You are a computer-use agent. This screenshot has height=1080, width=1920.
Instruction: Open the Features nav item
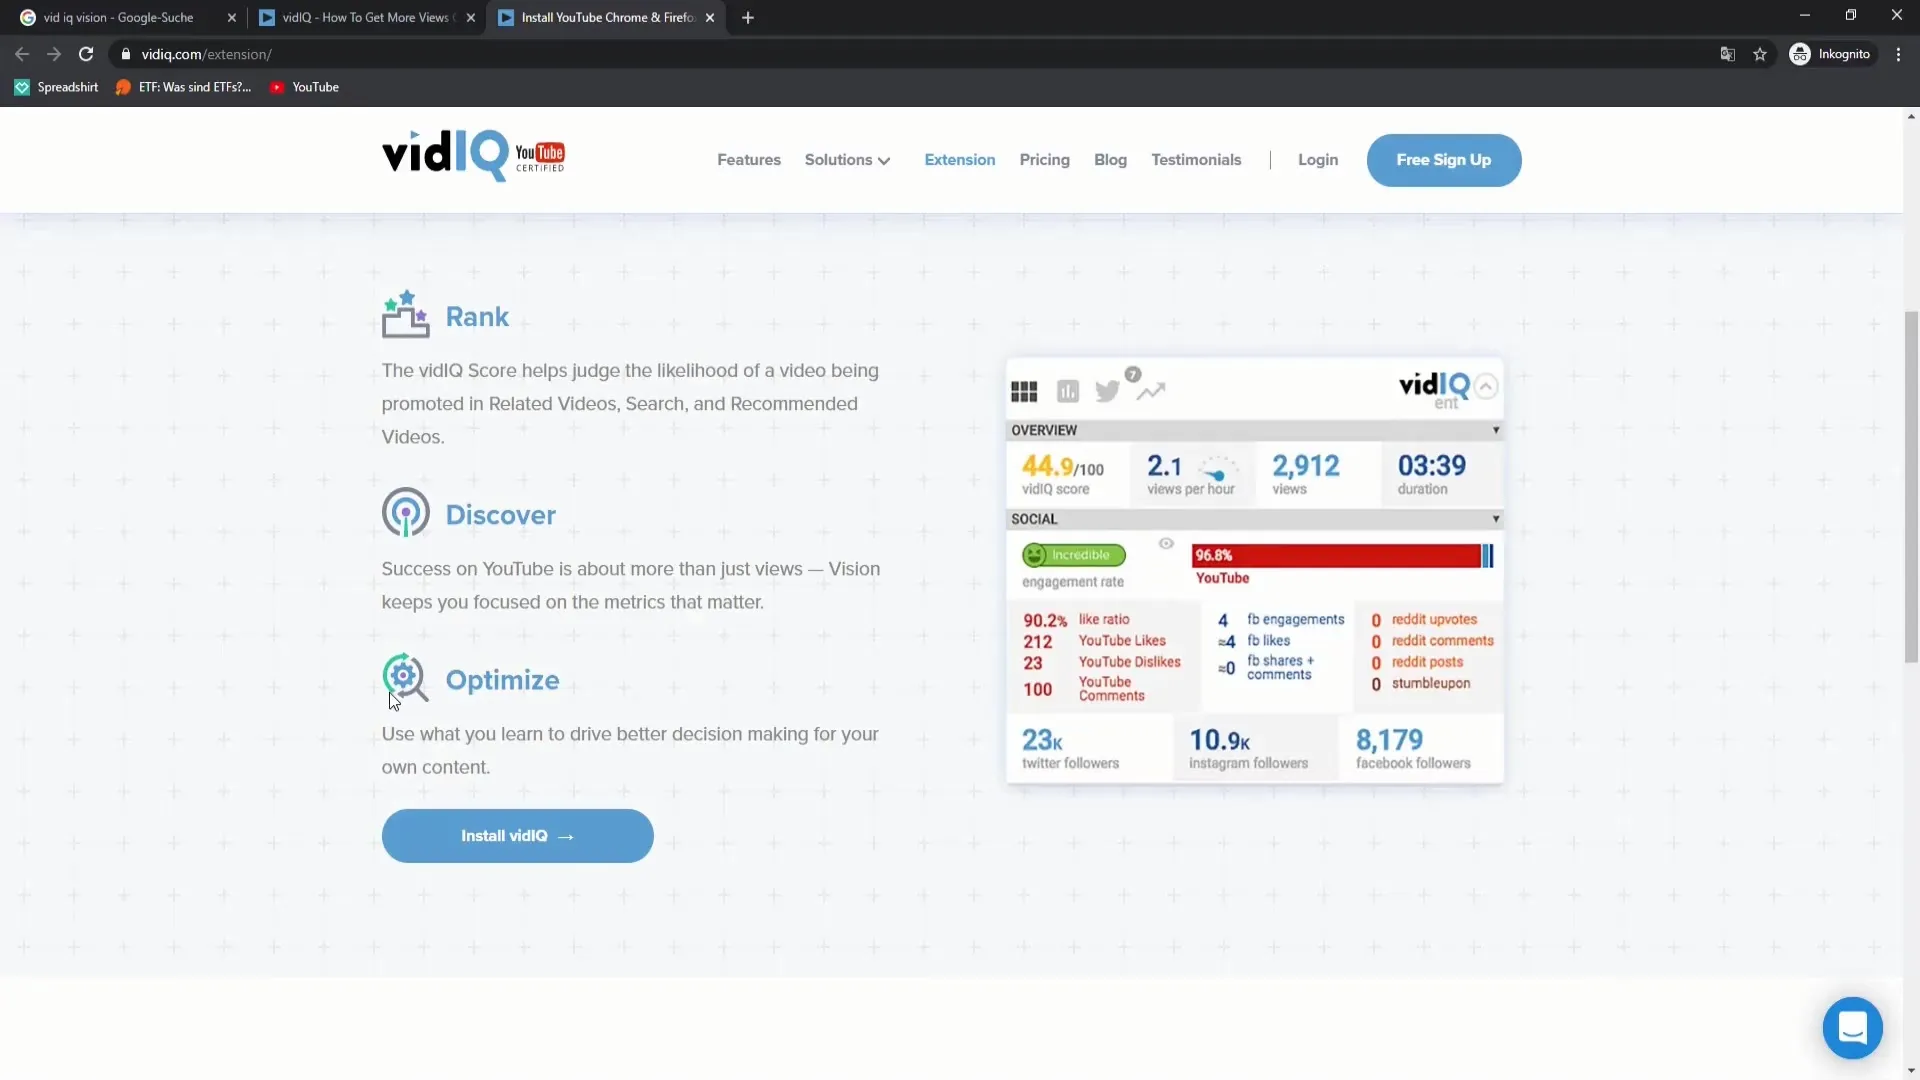pos(749,159)
